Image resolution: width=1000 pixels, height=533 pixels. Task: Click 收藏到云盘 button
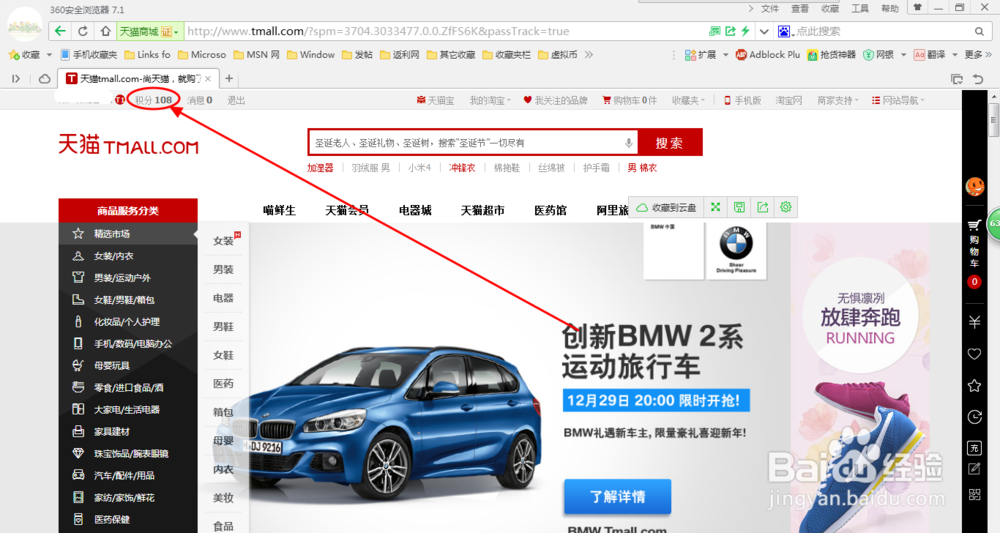(666, 207)
